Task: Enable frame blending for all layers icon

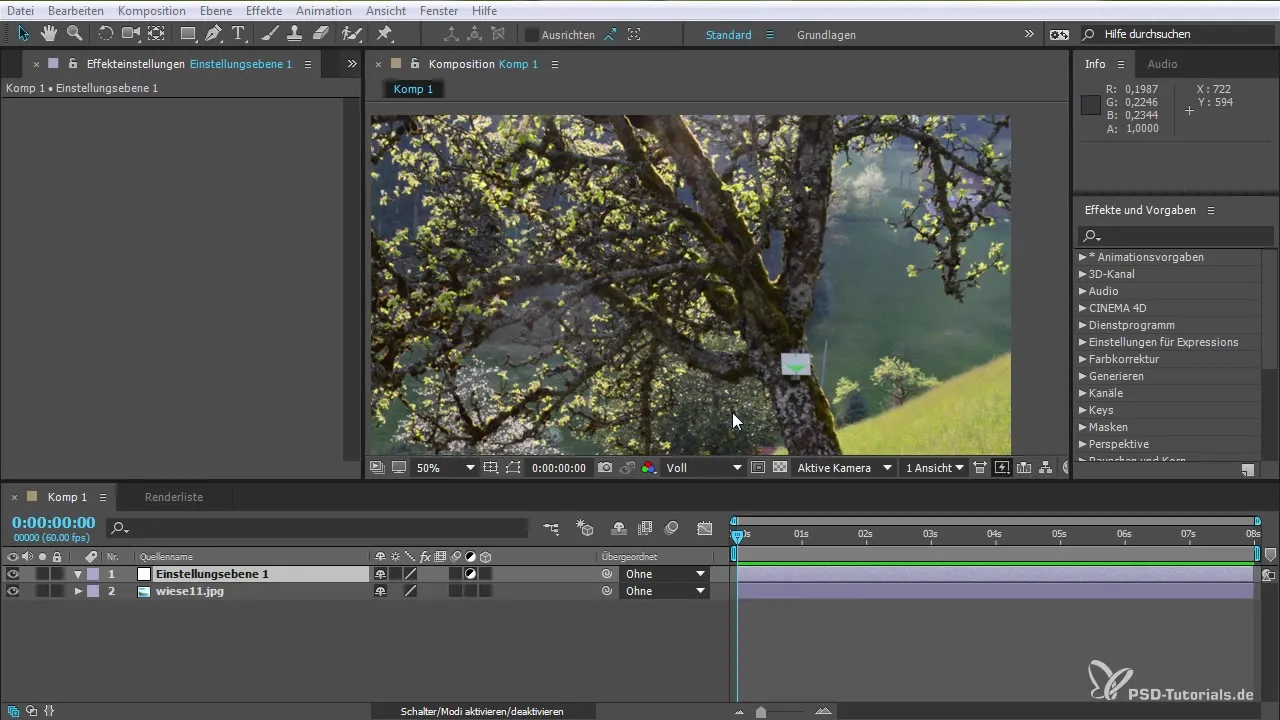Action: [645, 528]
